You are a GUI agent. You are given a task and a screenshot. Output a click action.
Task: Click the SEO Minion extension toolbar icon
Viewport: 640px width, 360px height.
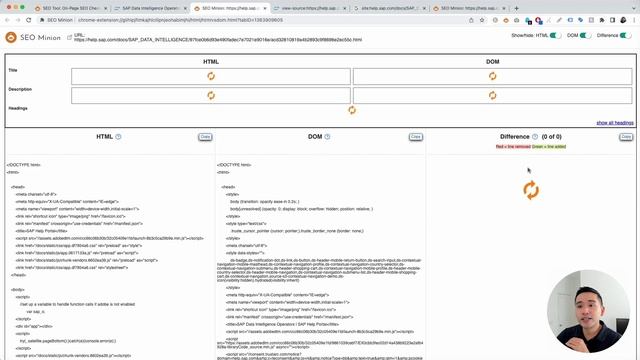click(506, 20)
